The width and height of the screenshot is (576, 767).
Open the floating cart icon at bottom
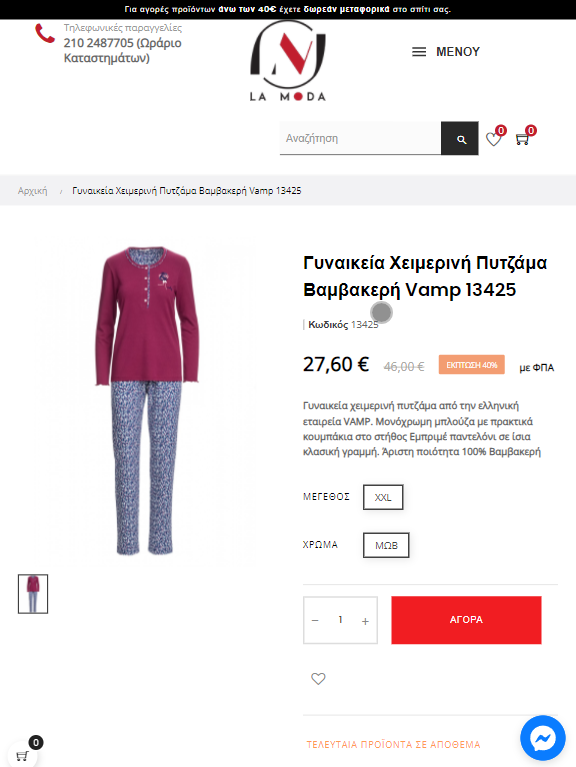coord(22,756)
